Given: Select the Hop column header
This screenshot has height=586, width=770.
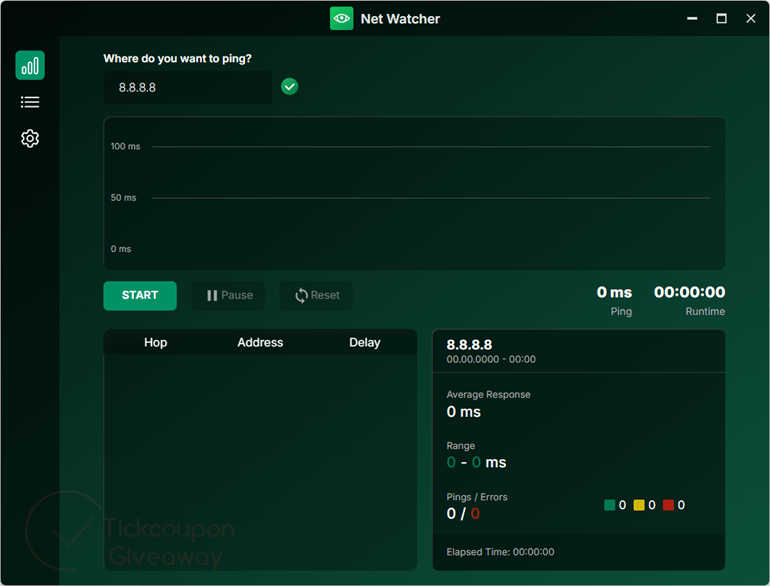Looking at the screenshot, I should (x=156, y=342).
